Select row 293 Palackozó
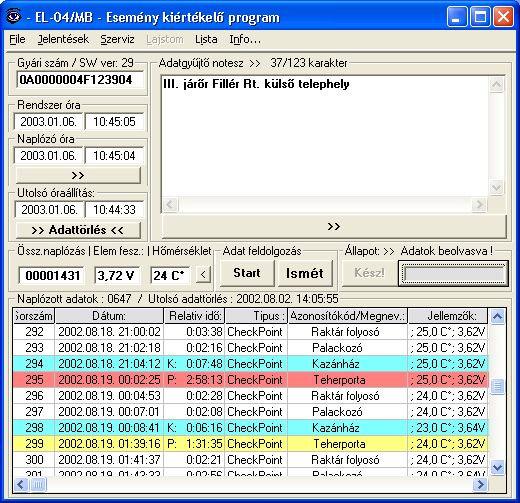Image resolution: width=520 pixels, height=503 pixels. [x=251, y=348]
